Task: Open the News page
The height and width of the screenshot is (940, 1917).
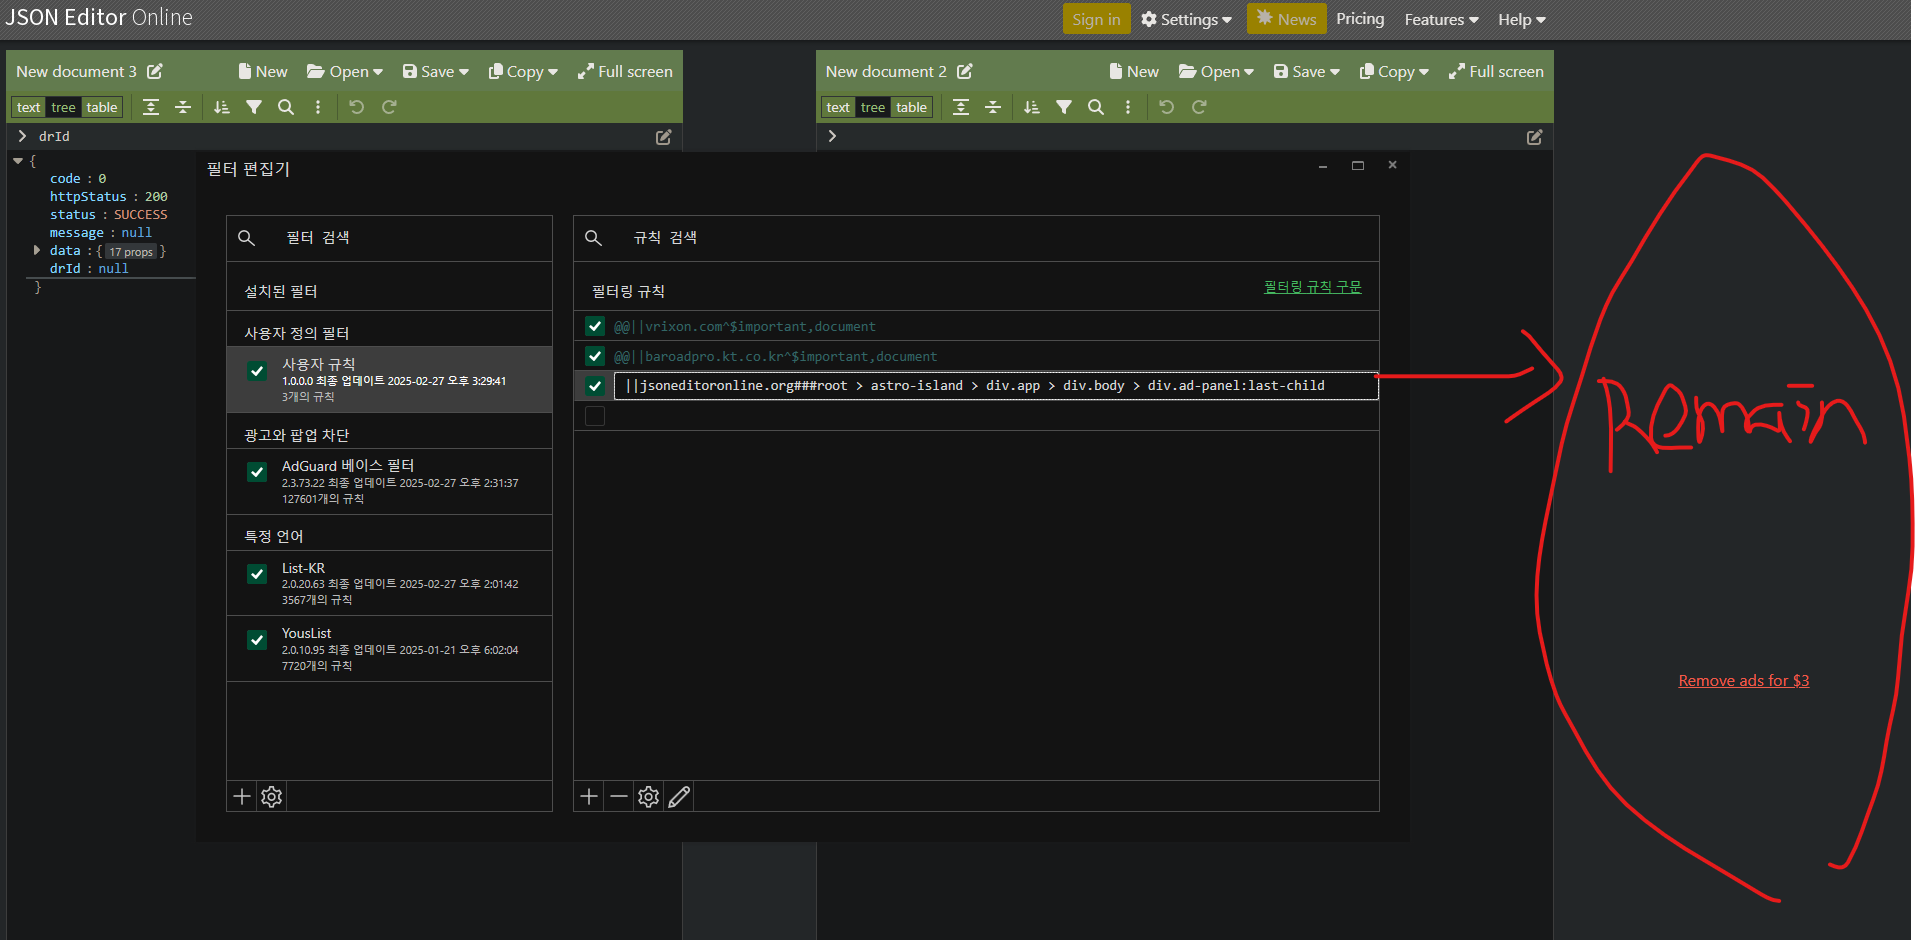Action: pos(1286,19)
